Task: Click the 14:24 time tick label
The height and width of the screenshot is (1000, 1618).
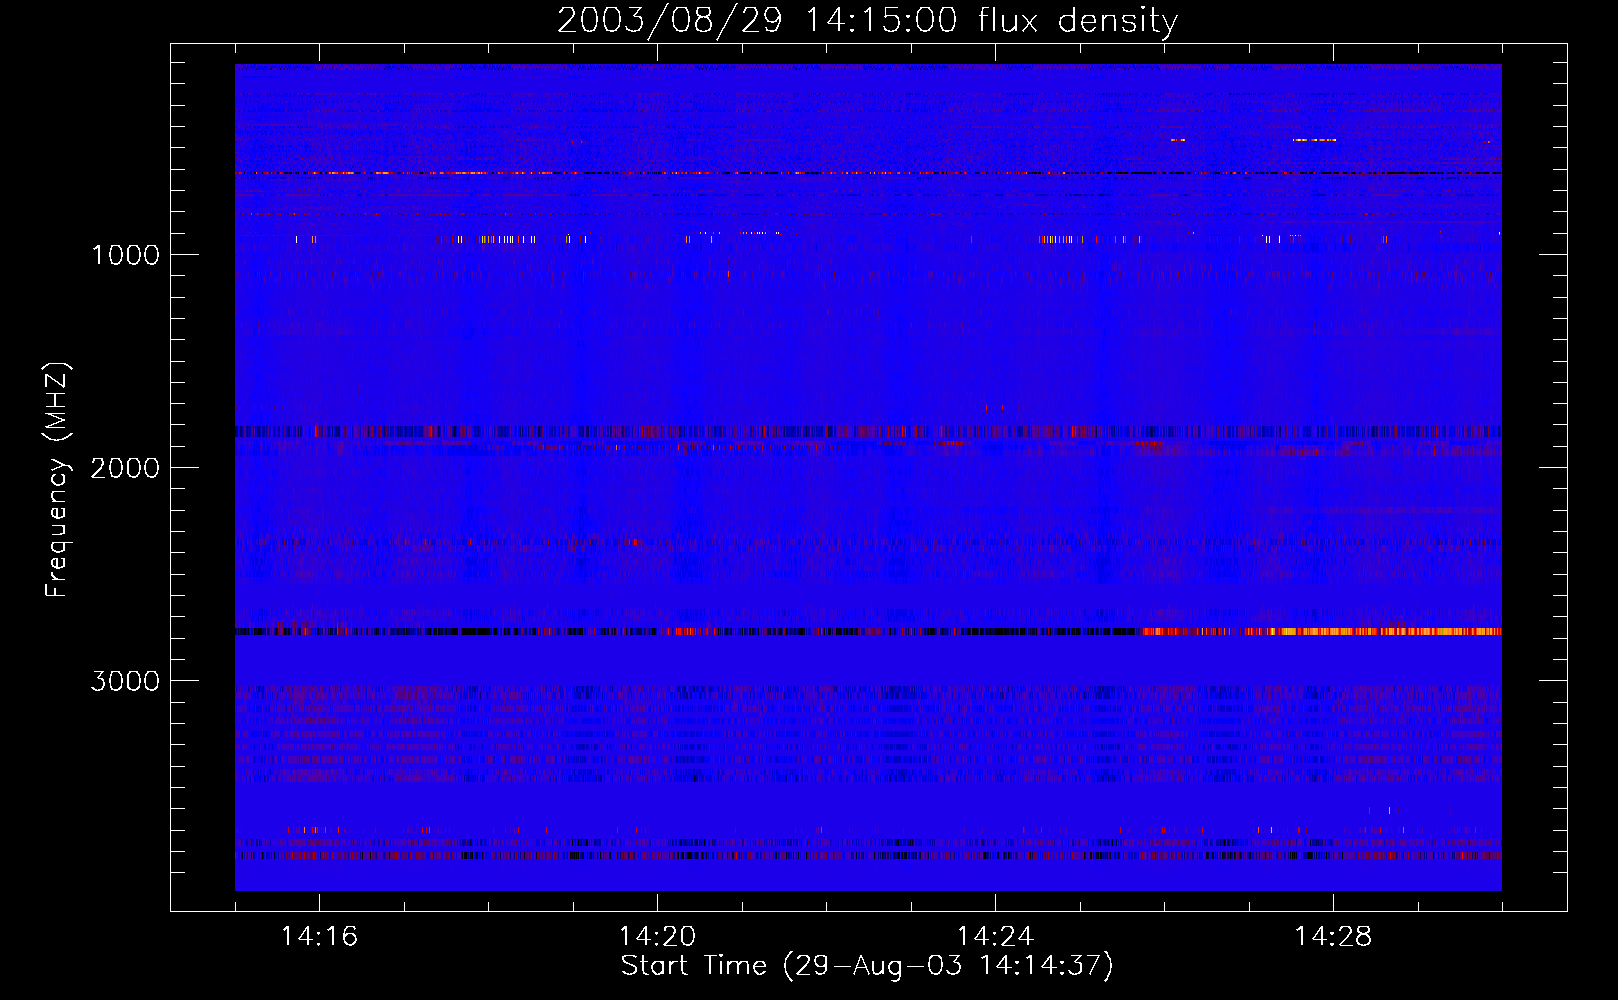Action: pos(995,937)
